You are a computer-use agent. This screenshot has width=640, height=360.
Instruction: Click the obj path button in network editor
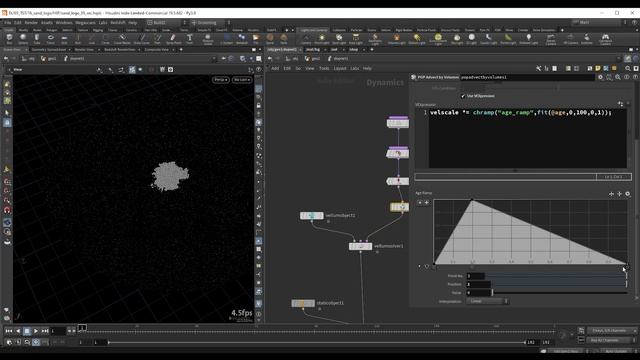tap(292, 58)
